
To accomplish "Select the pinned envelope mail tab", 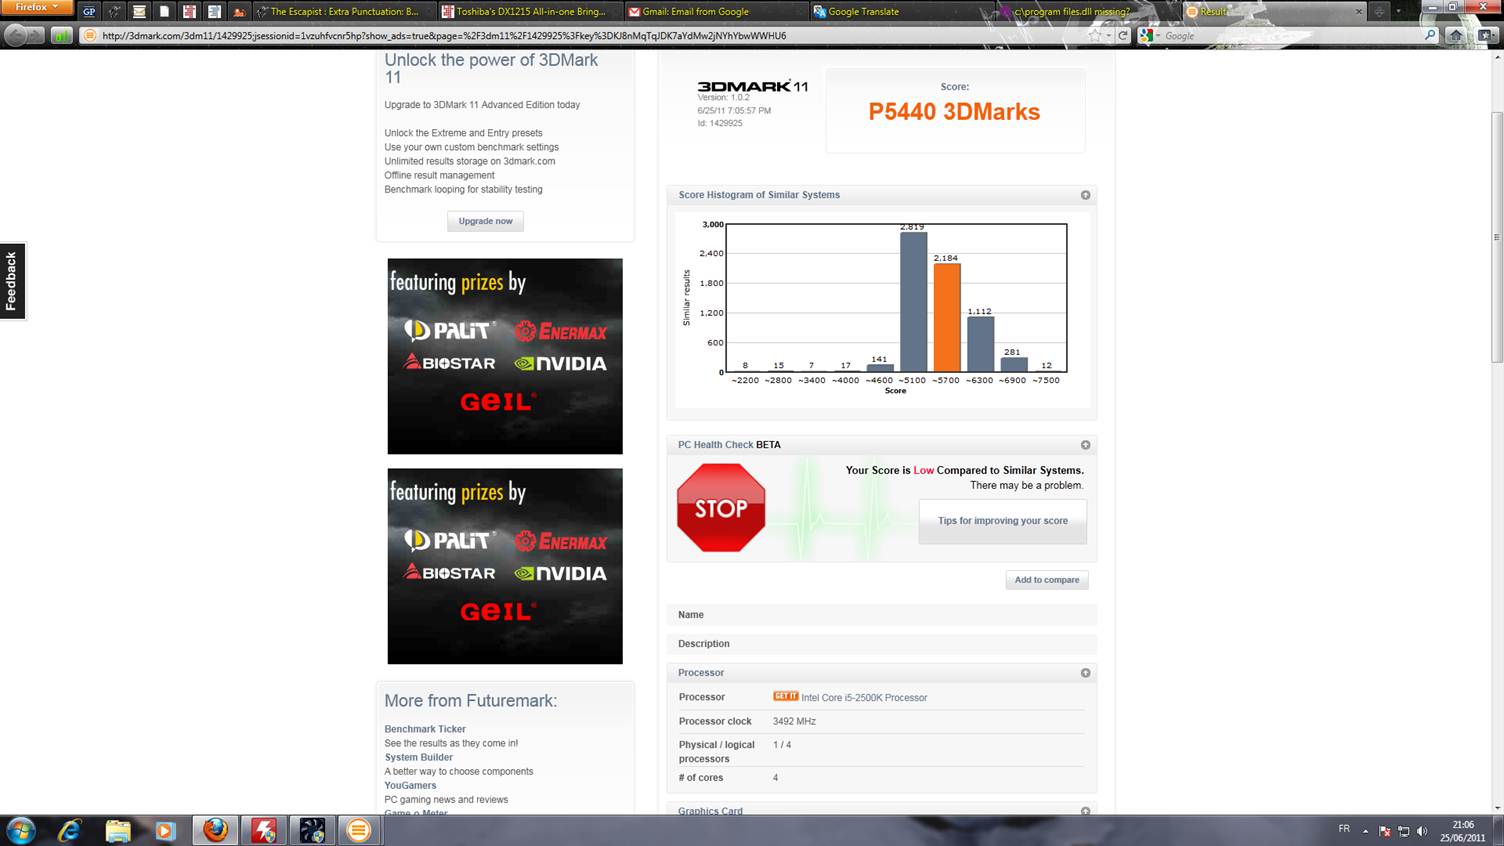I will click(139, 12).
